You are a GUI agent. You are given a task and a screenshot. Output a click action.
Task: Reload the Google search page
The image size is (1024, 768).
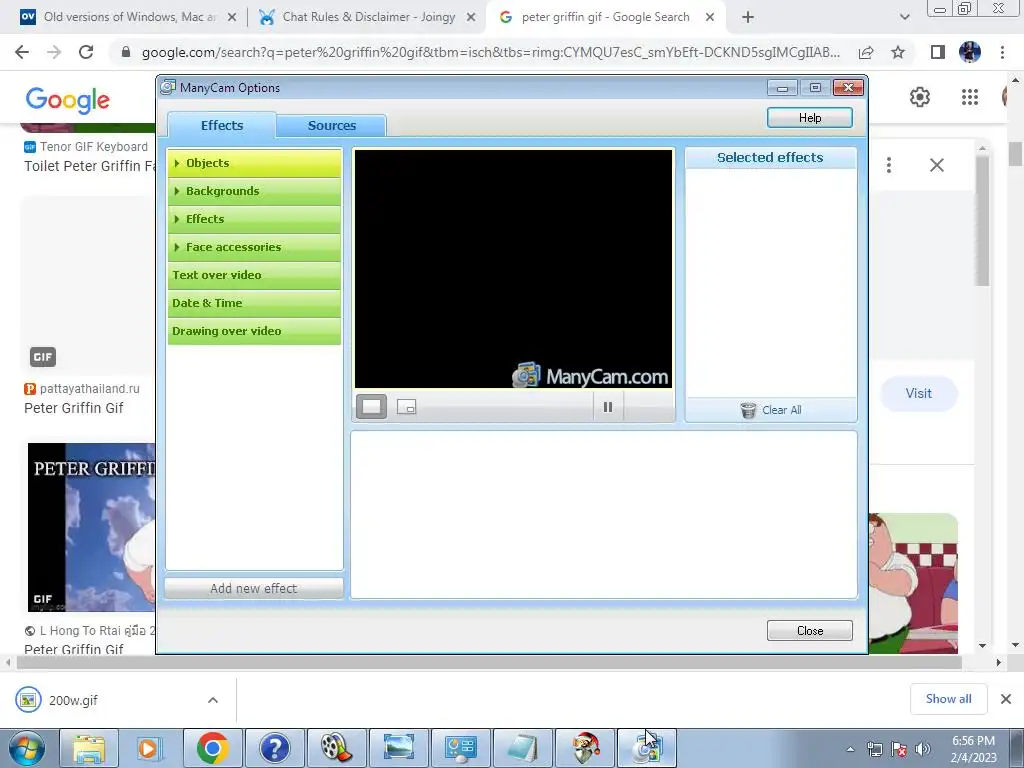click(x=86, y=52)
